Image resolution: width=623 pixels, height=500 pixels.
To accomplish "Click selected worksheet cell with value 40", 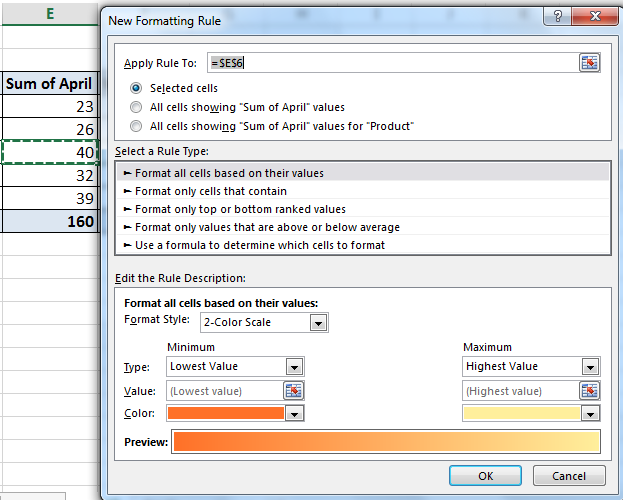I will [50, 152].
